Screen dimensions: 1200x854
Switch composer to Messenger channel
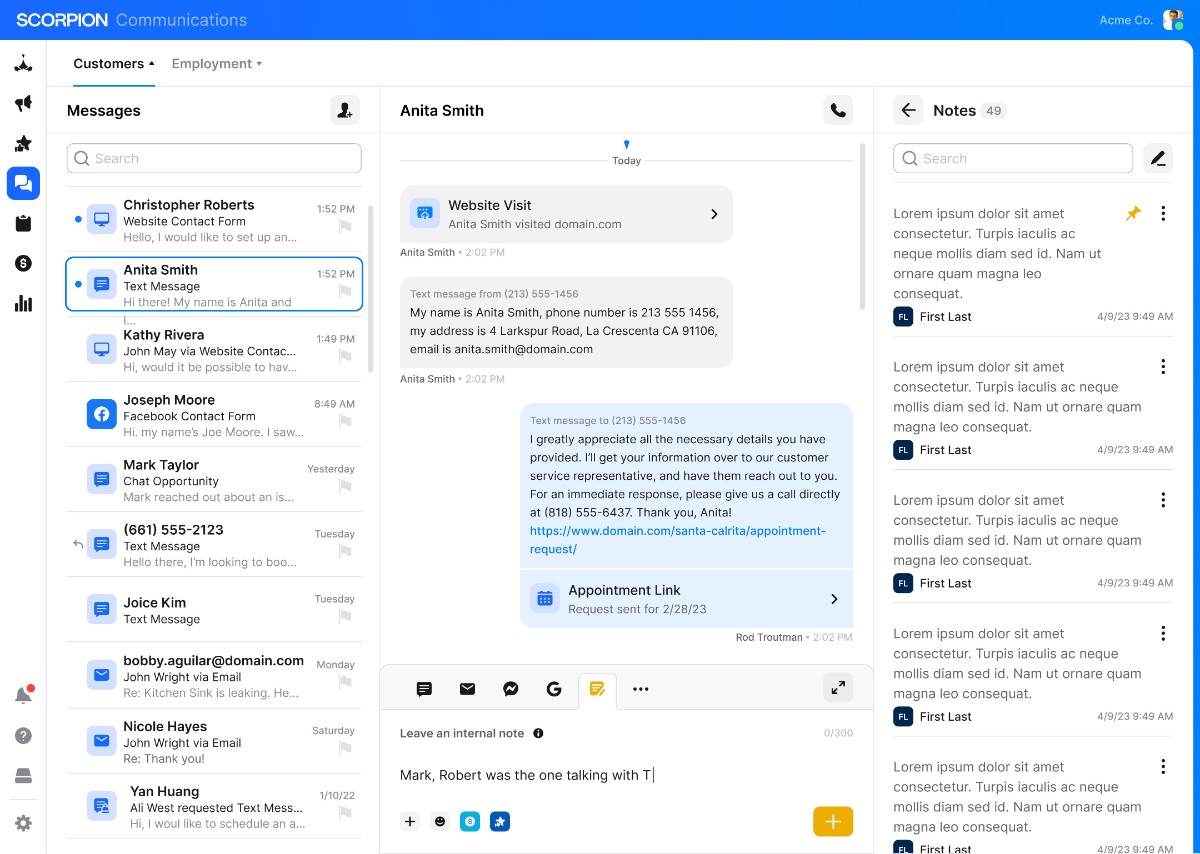(510, 689)
